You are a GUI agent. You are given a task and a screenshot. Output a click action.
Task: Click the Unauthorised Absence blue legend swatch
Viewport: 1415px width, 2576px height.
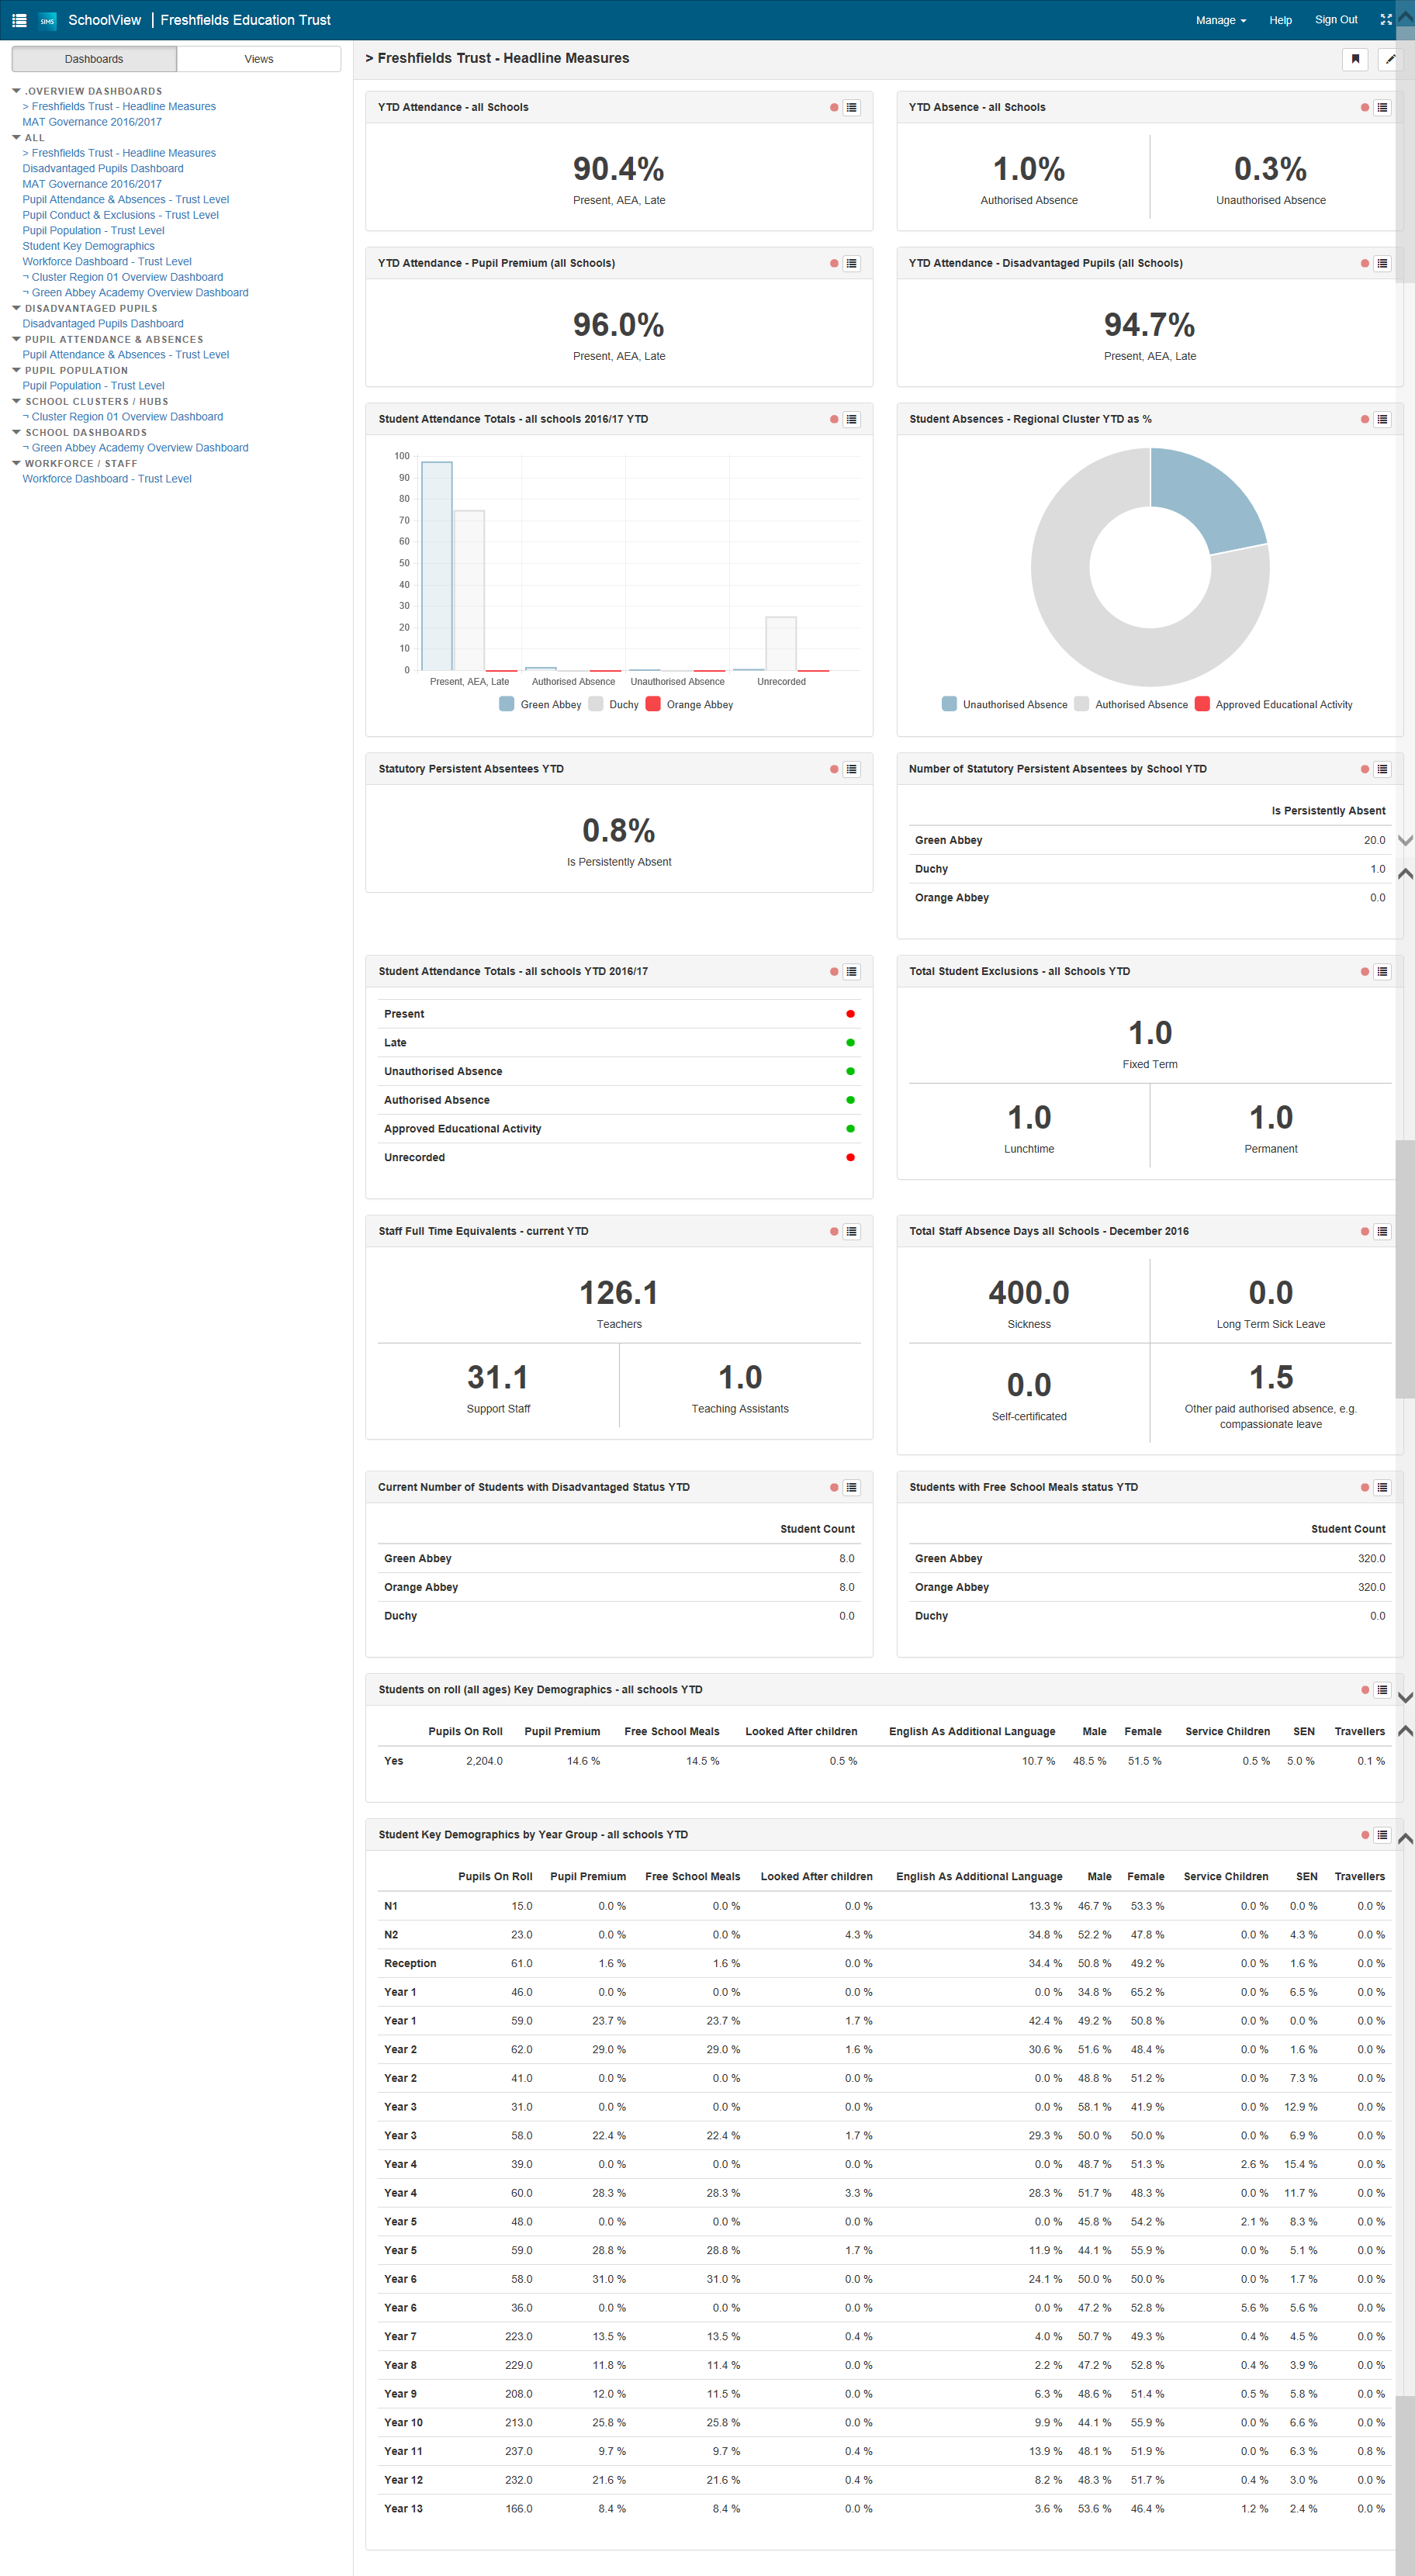pyautogui.click(x=949, y=704)
